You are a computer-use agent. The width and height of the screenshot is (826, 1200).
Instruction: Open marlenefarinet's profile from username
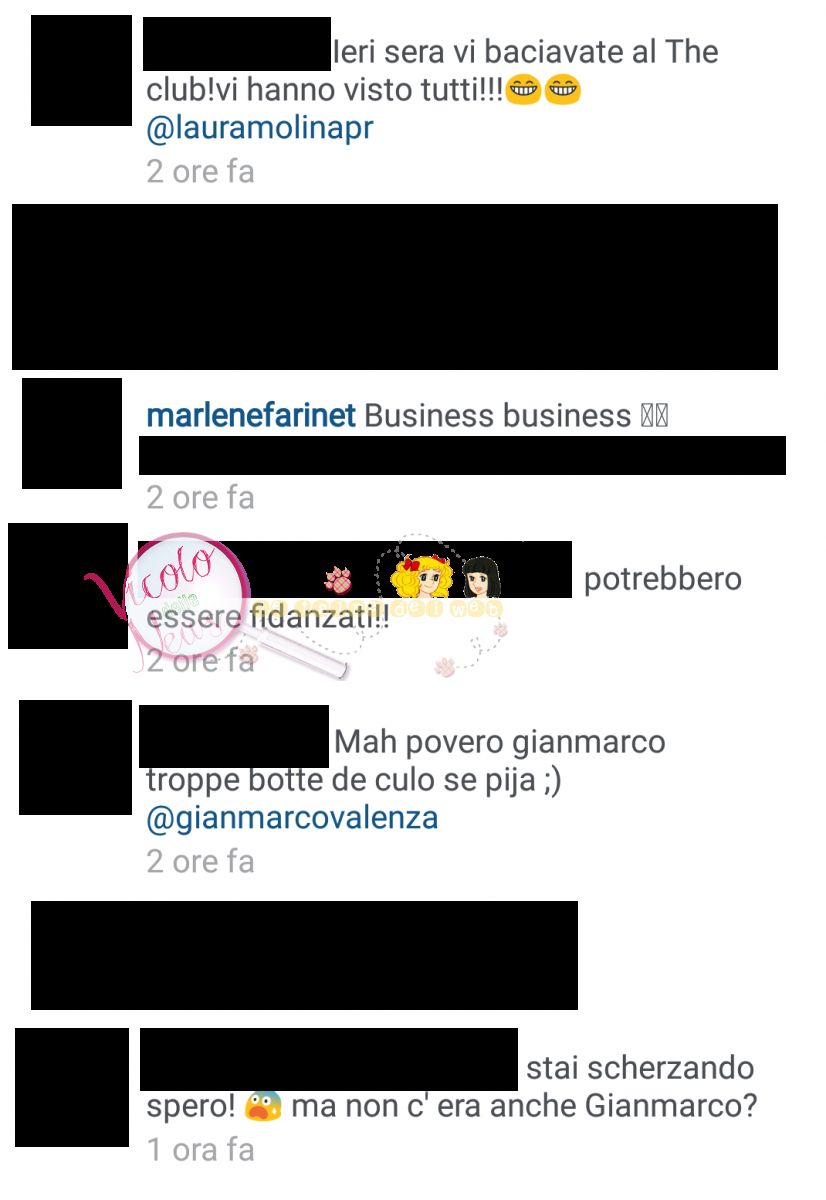click(251, 416)
